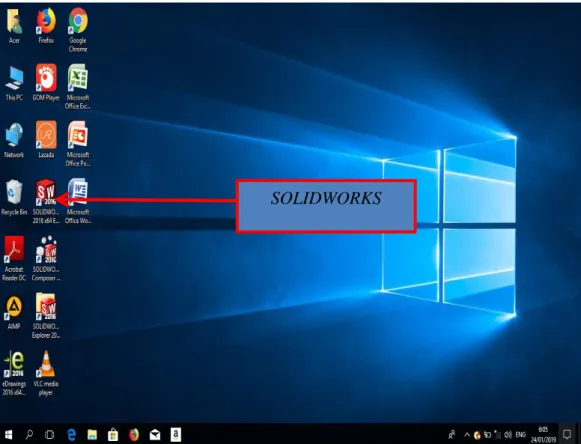Select the Network desktop icon
The height and width of the screenshot is (444, 581).
pyautogui.click(x=14, y=141)
